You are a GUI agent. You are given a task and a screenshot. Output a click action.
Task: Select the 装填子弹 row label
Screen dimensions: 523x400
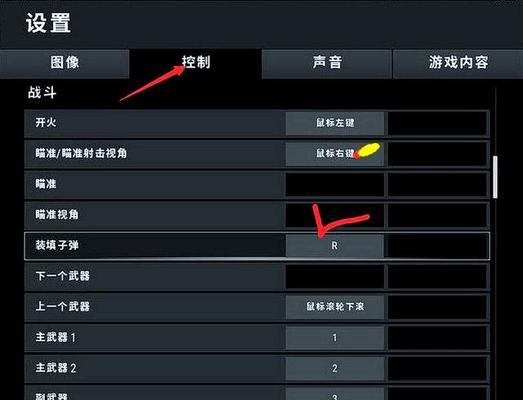57,246
